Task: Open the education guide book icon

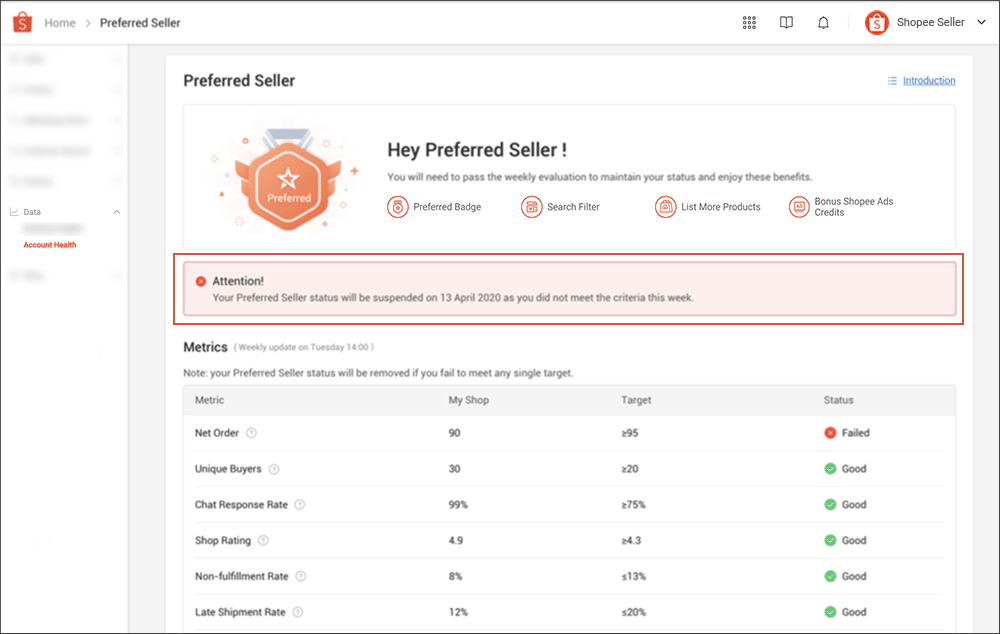Action: 786,22
